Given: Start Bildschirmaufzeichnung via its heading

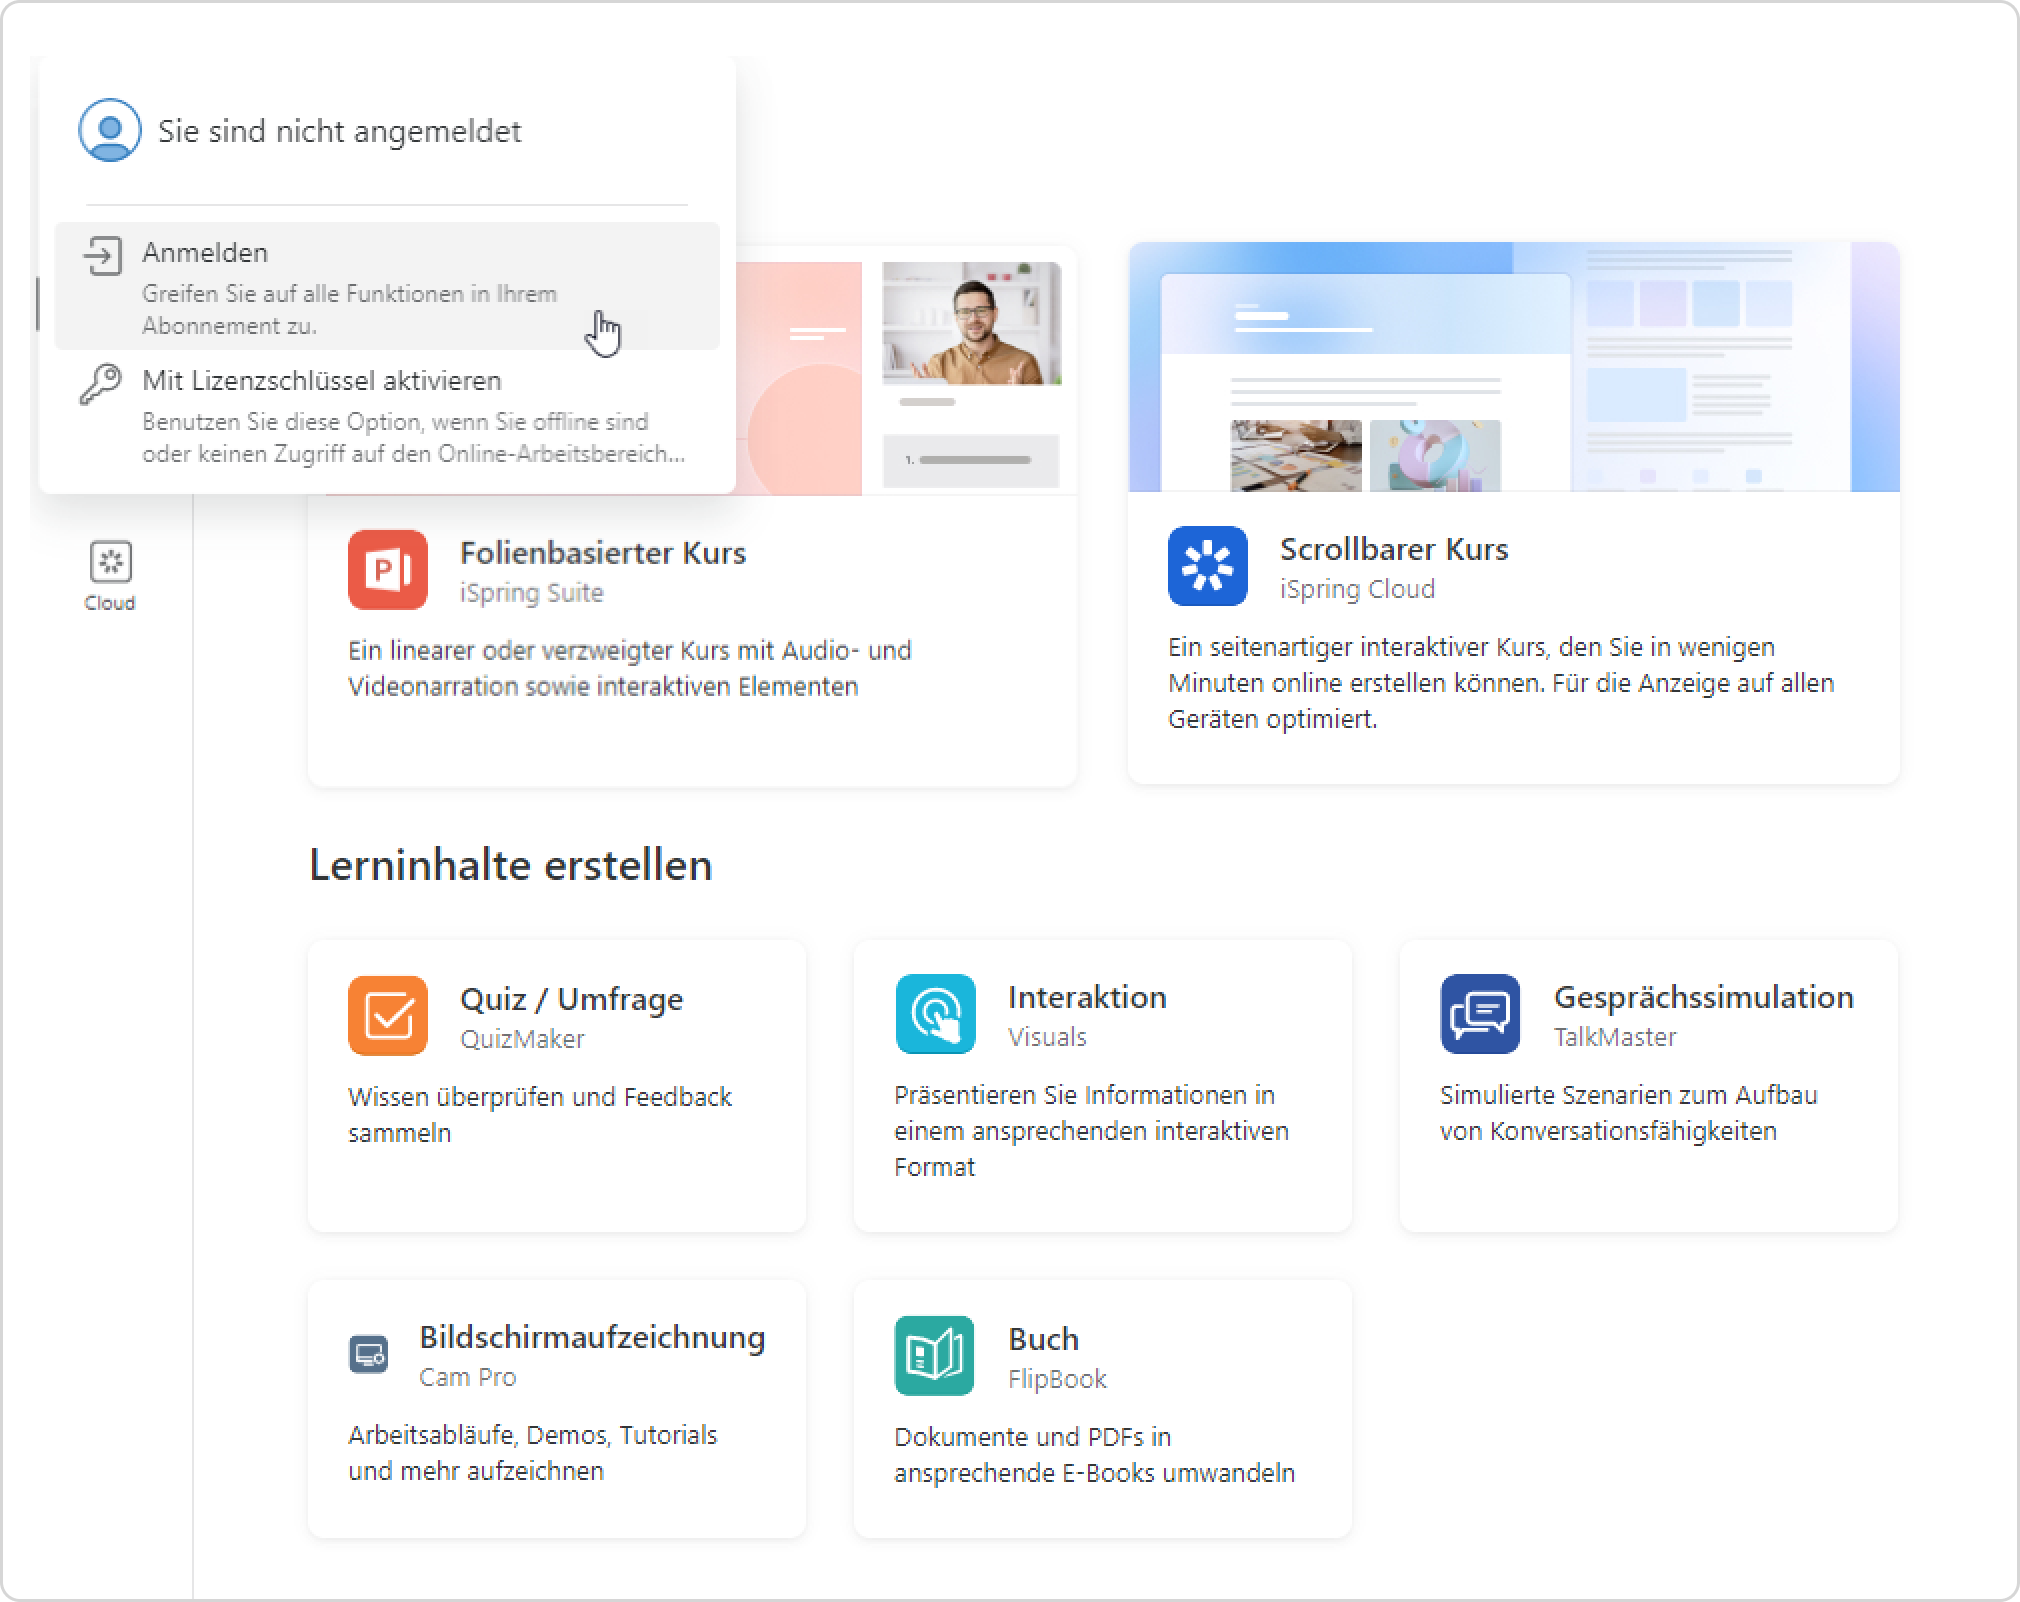Looking at the screenshot, I should click(592, 1337).
